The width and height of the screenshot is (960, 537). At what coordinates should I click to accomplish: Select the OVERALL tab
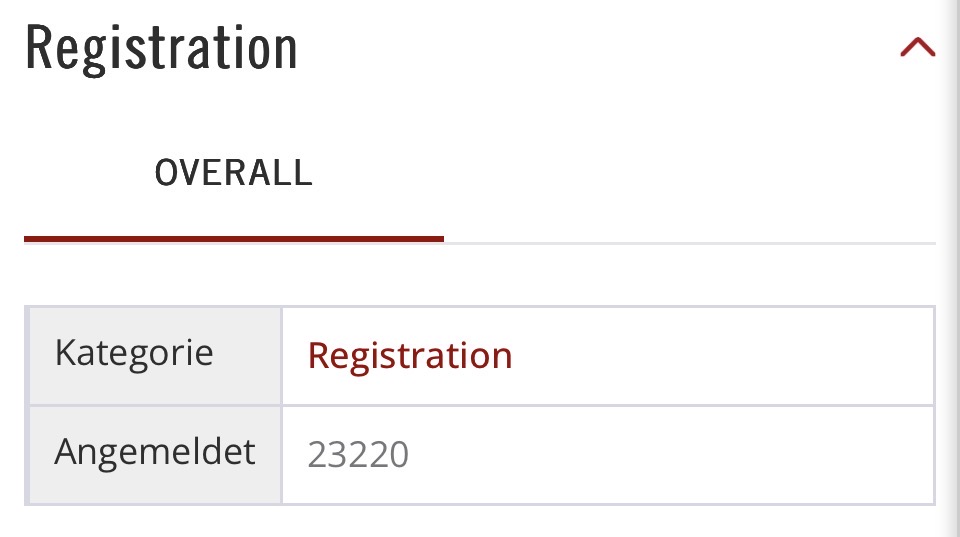pyautogui.click(x=233, y=173)
